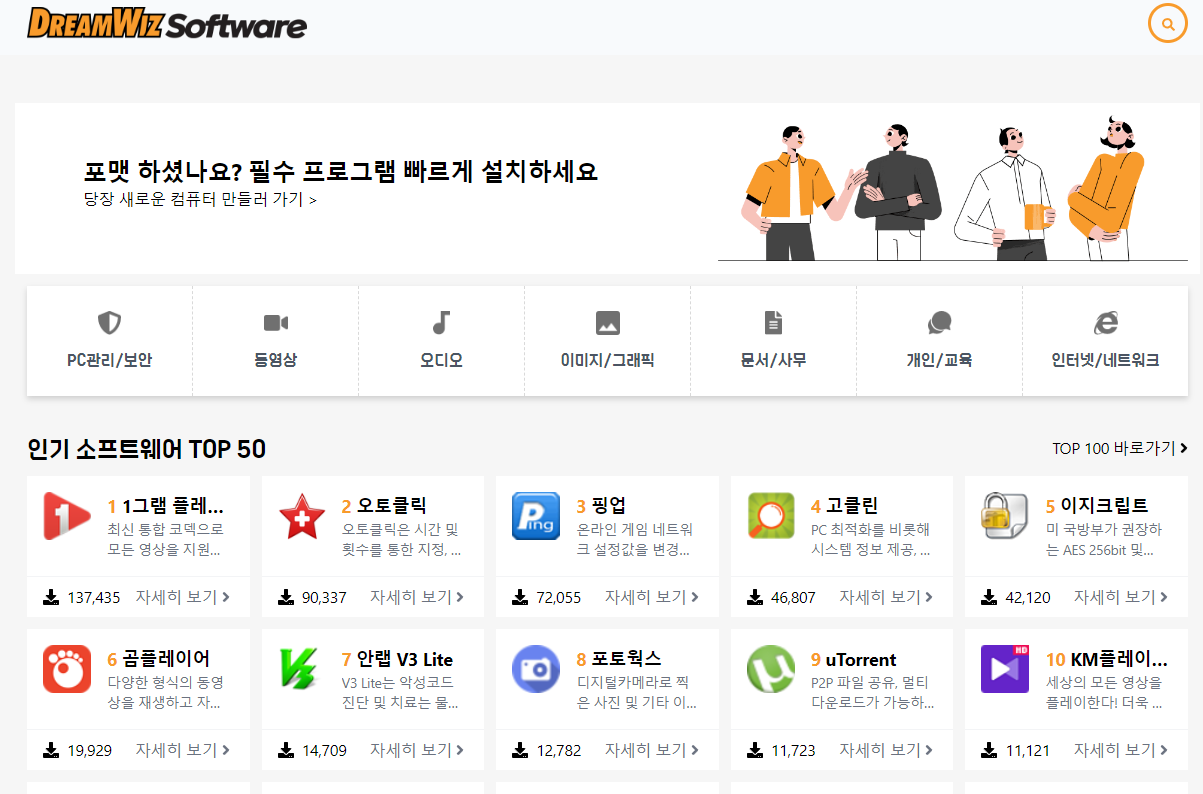Select the 개인/교육 chat bubble icon

point(939,323)
